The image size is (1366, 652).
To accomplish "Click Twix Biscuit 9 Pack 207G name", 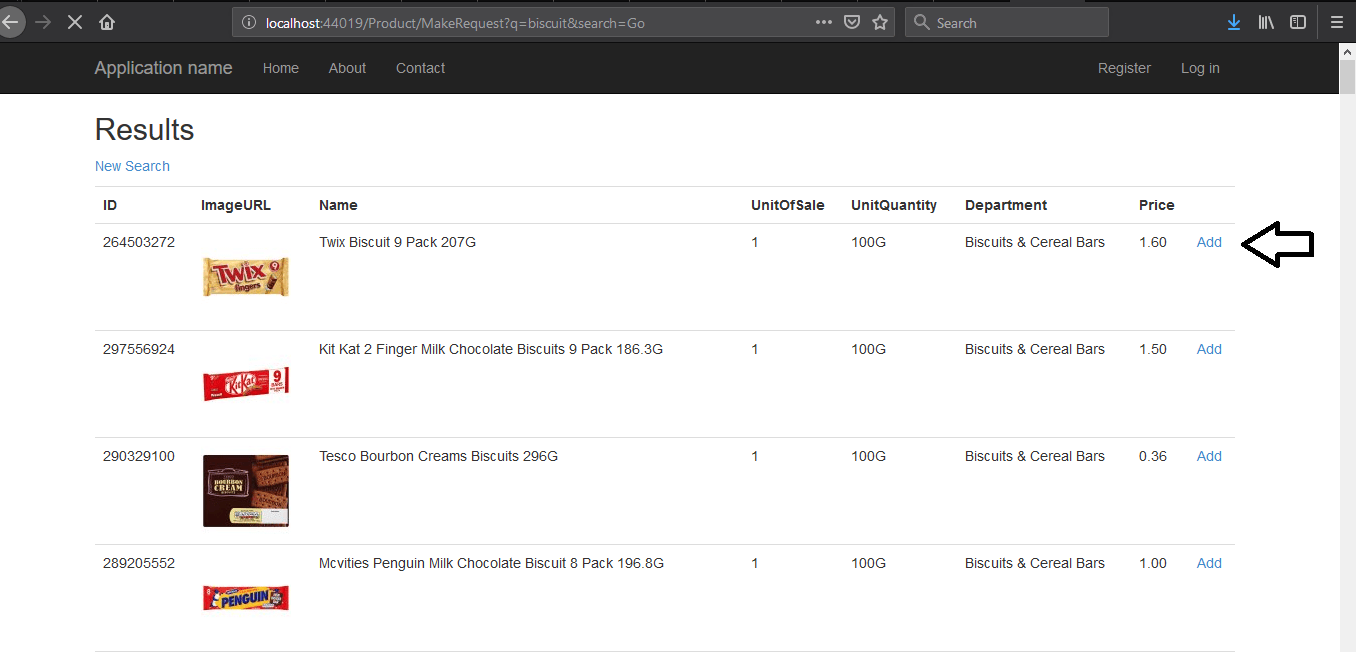I will pyautogui.click(x=397, y=242).
